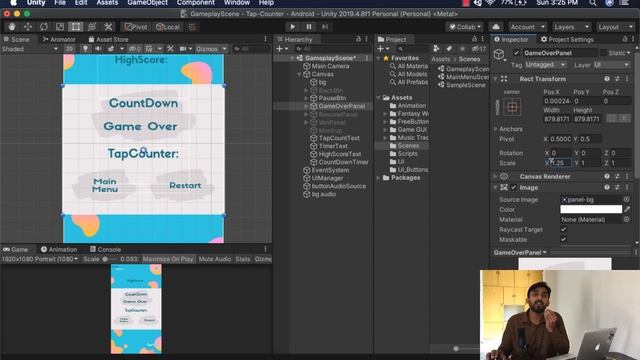Screen dimensions: 640x360
Task: Open the Gizmos dropdown in Scene view
Action: pos(211,49)
